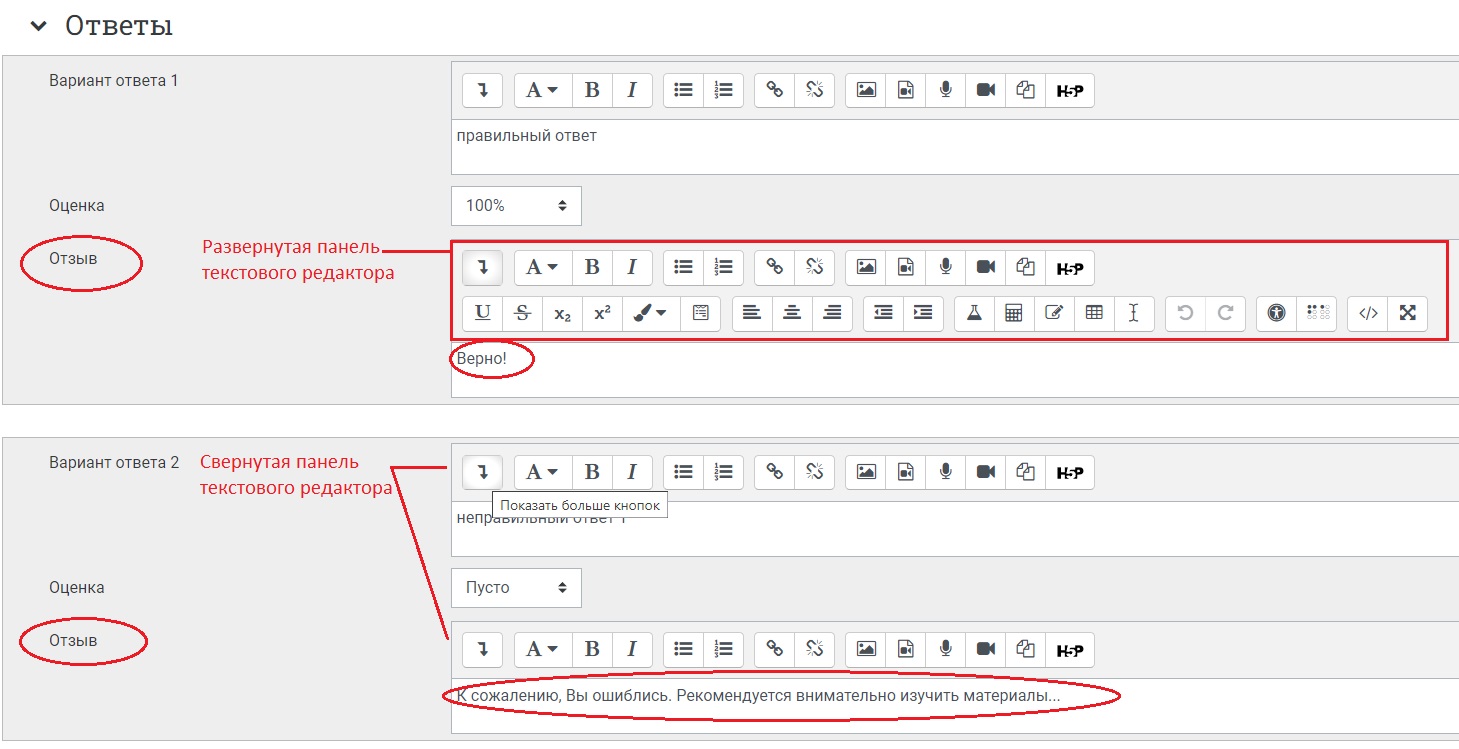Click the insert table icon
The image size is (1459, 749).
tap(1094, 313)
